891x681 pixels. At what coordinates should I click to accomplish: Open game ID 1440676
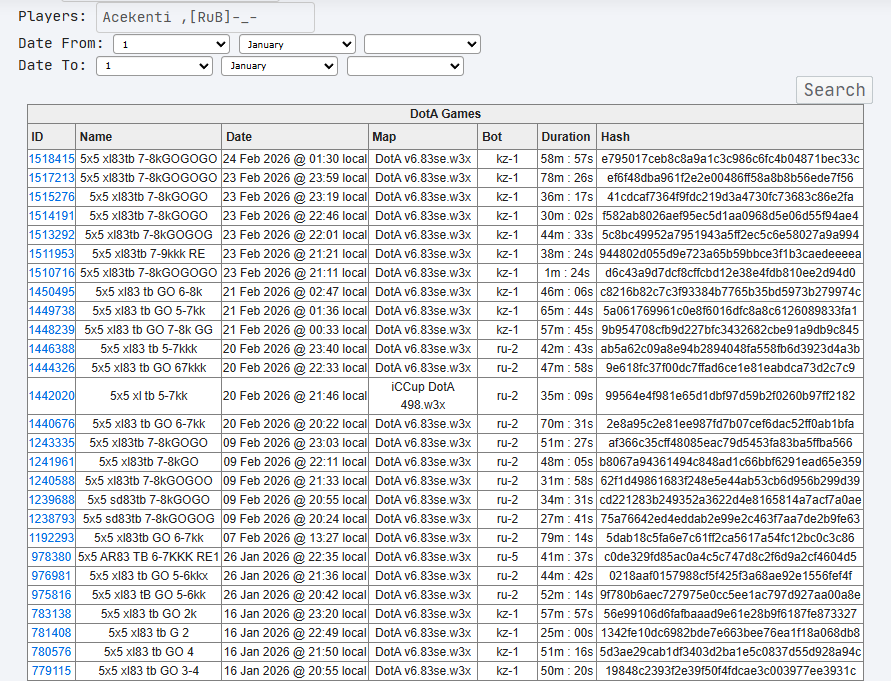[x=52, y=424]
